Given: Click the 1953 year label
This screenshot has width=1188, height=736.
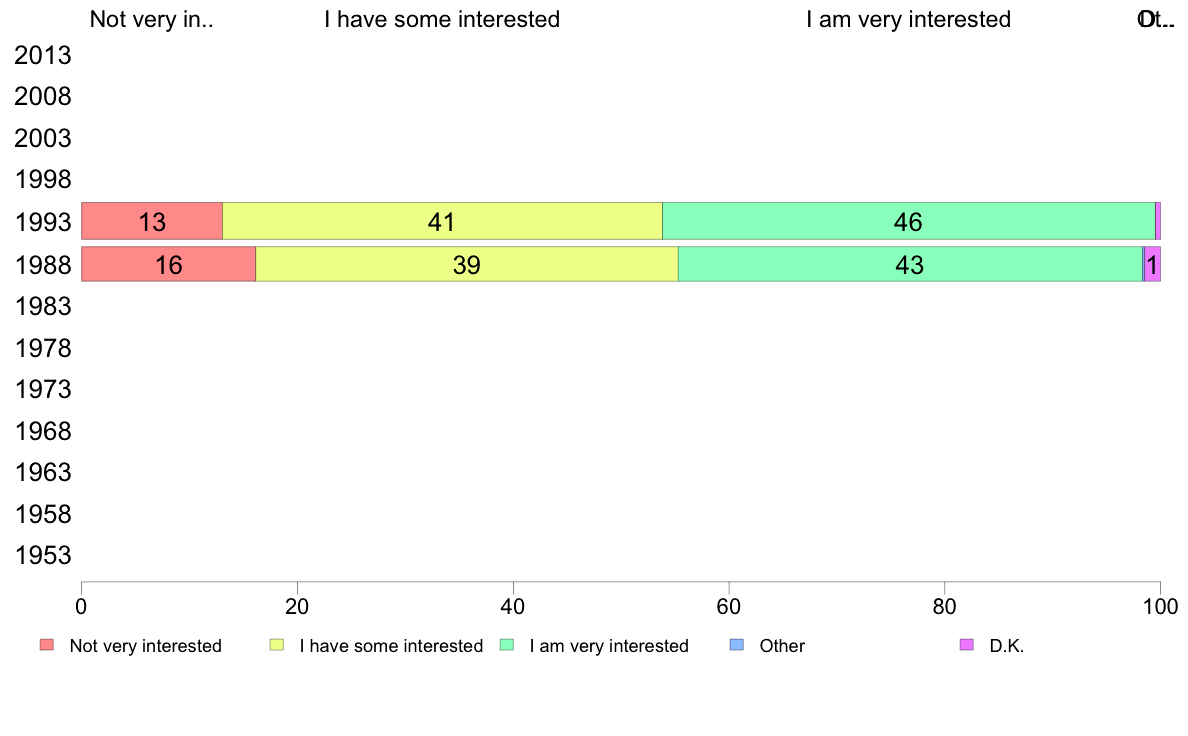Looking at the screenshot, I should 42,556.
